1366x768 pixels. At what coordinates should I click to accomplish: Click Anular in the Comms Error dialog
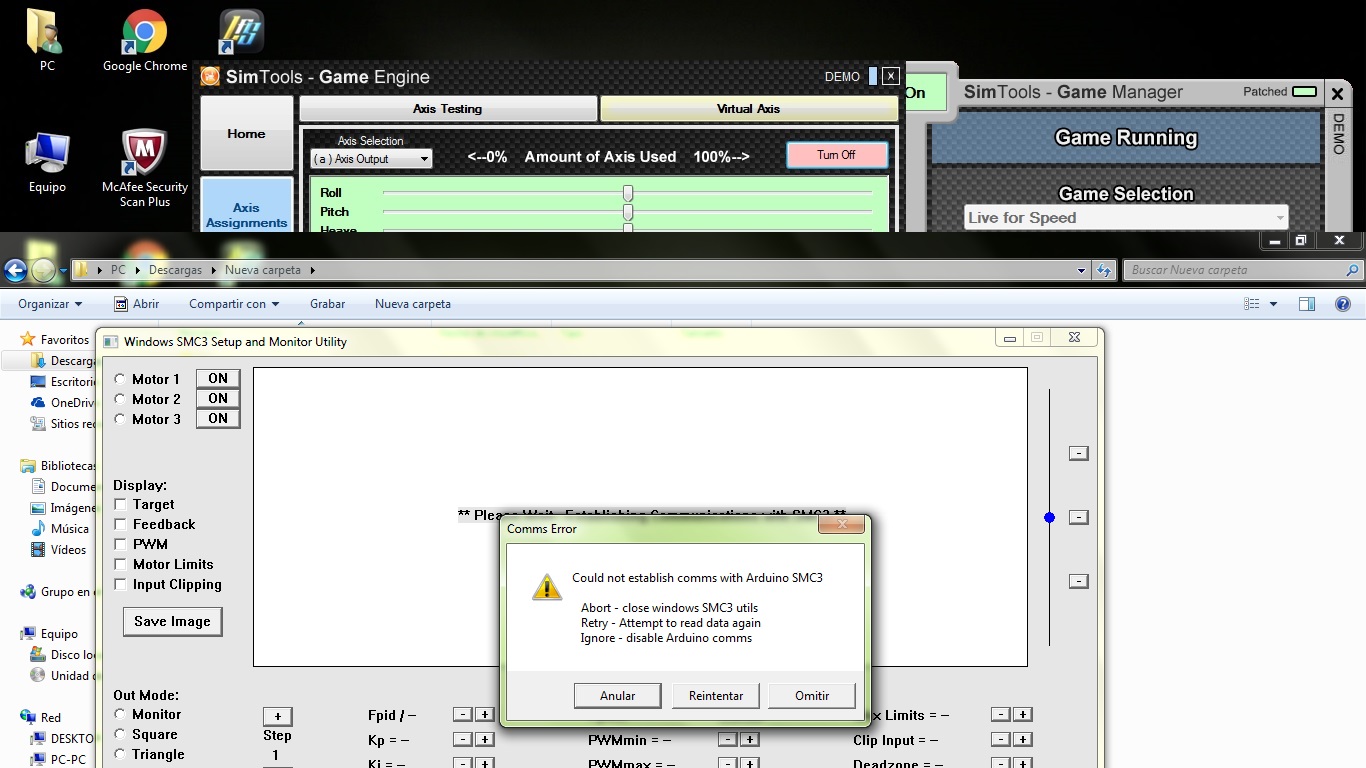(x=618, y=696)
